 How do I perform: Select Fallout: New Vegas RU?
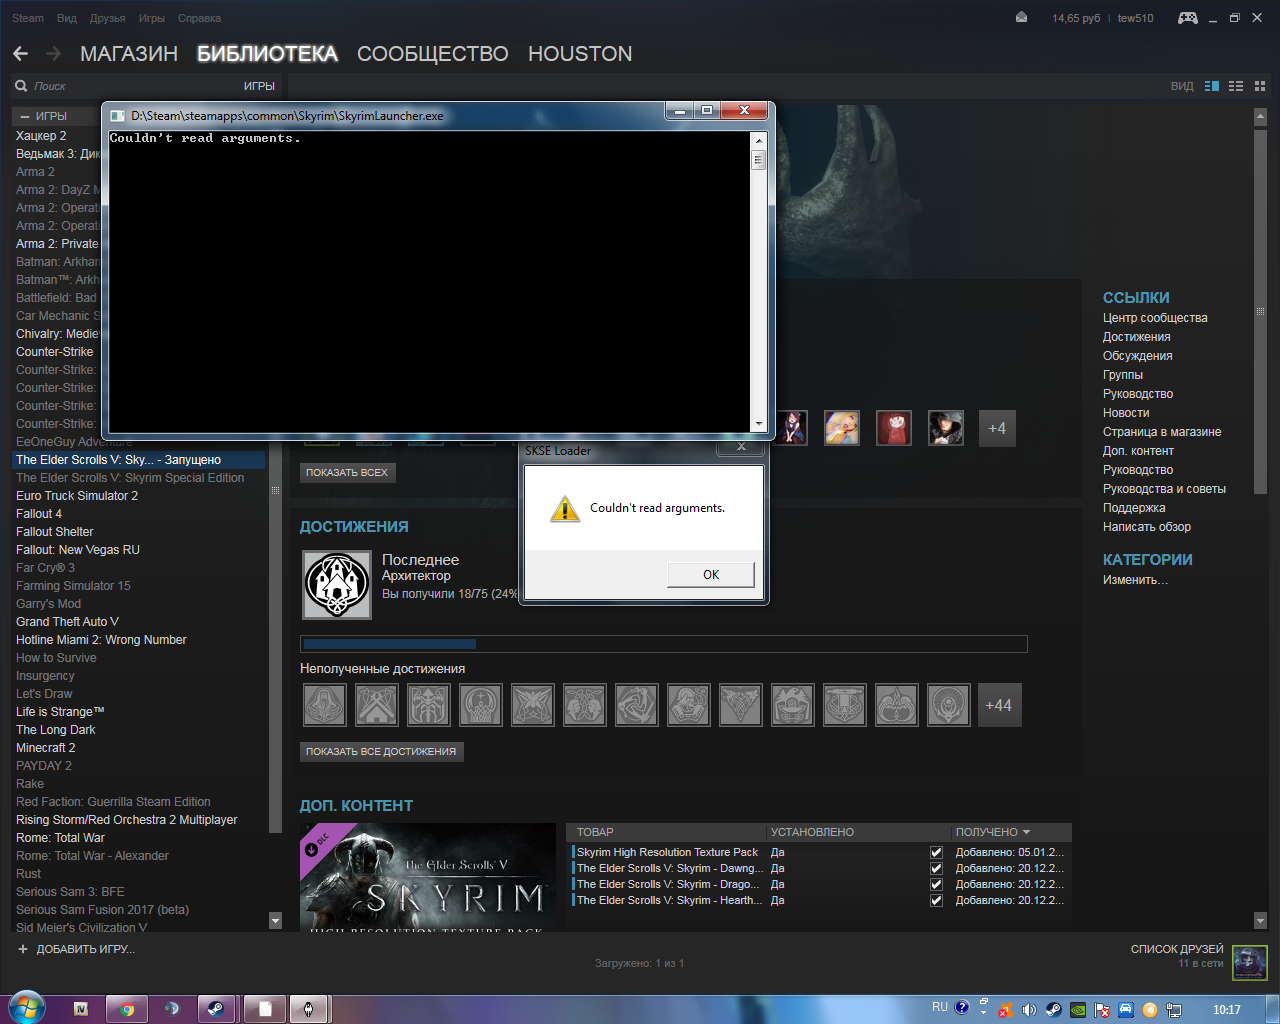(78, 550)
